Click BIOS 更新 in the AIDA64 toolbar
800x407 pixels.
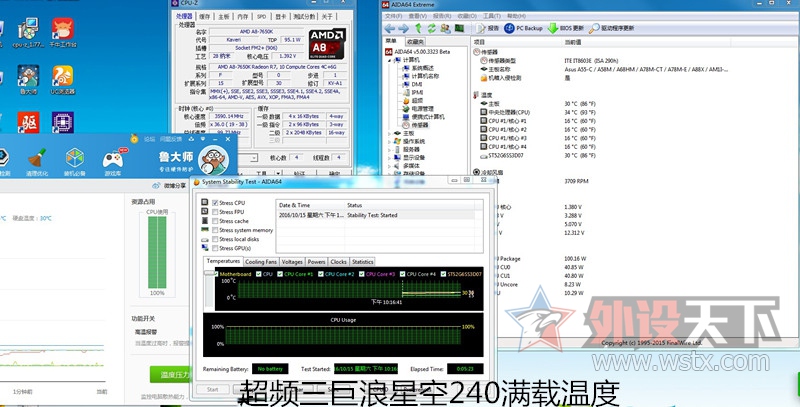click(565, 29)
